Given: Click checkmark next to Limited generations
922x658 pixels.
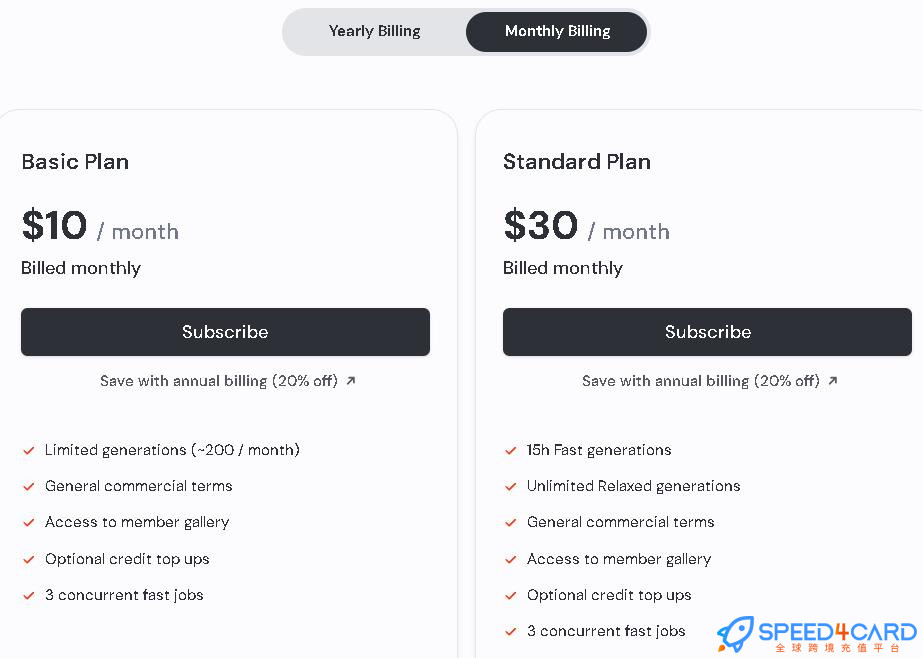Looking at the screenshot, I should [x=28, y=450].
